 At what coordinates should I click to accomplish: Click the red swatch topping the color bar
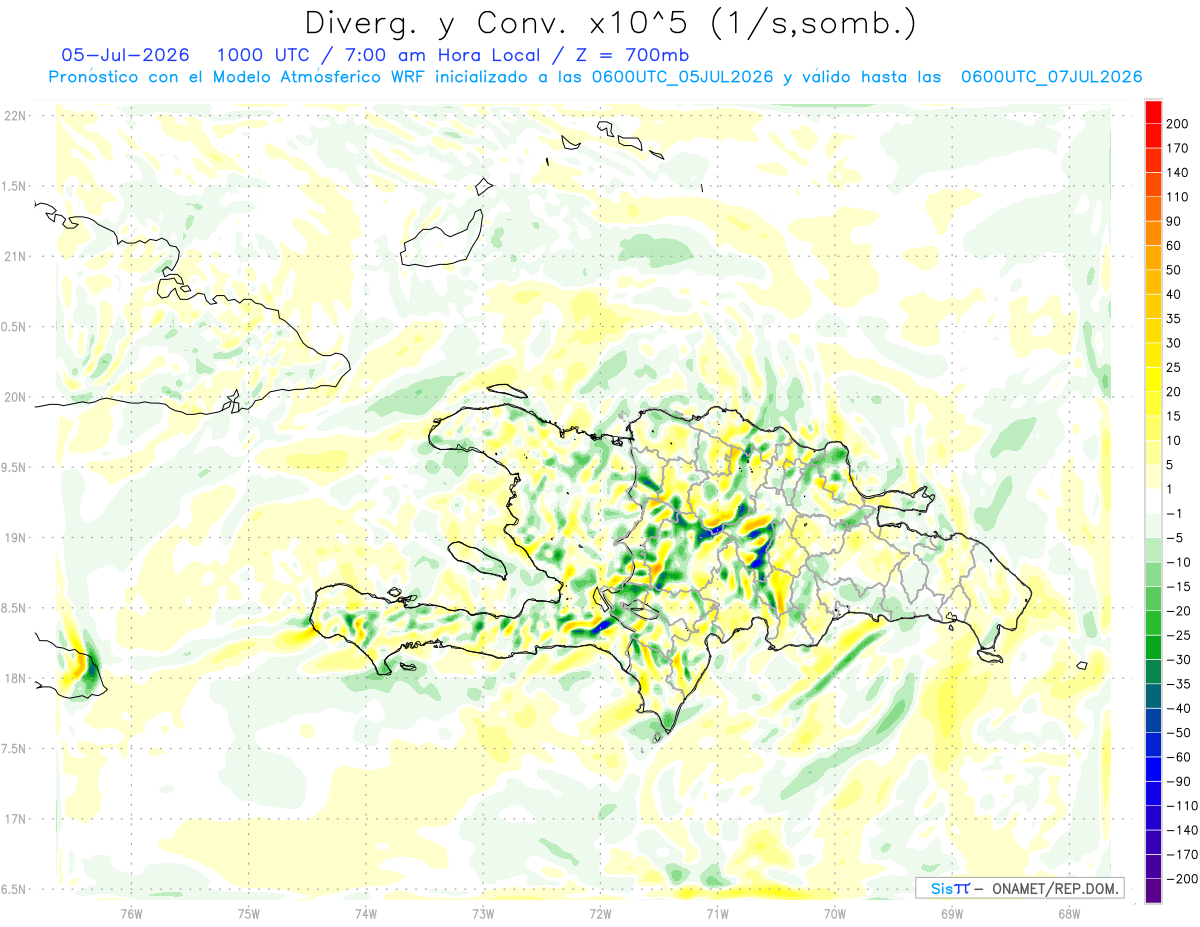coord(1153,112)
